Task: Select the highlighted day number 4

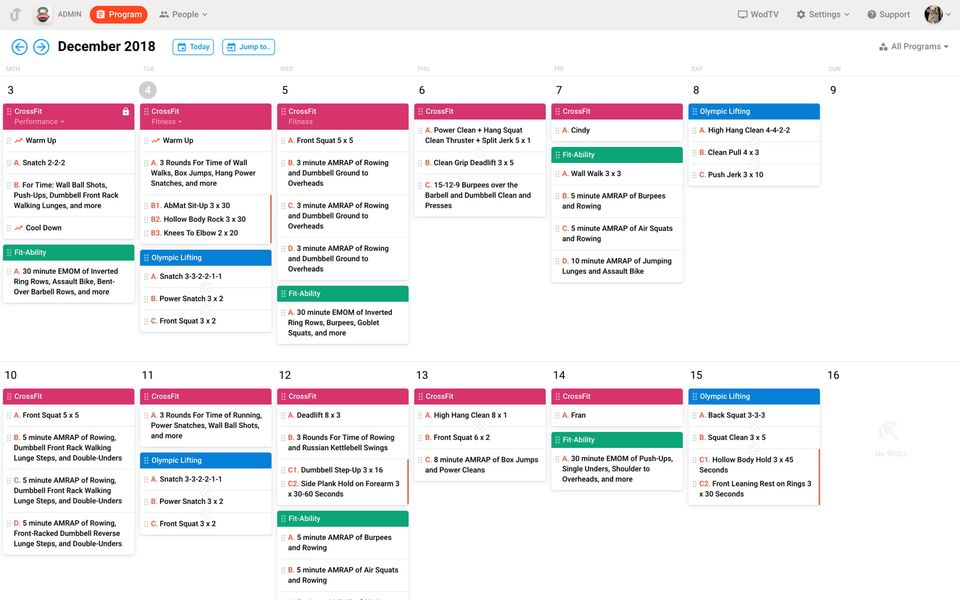Action: coord(148,90)
